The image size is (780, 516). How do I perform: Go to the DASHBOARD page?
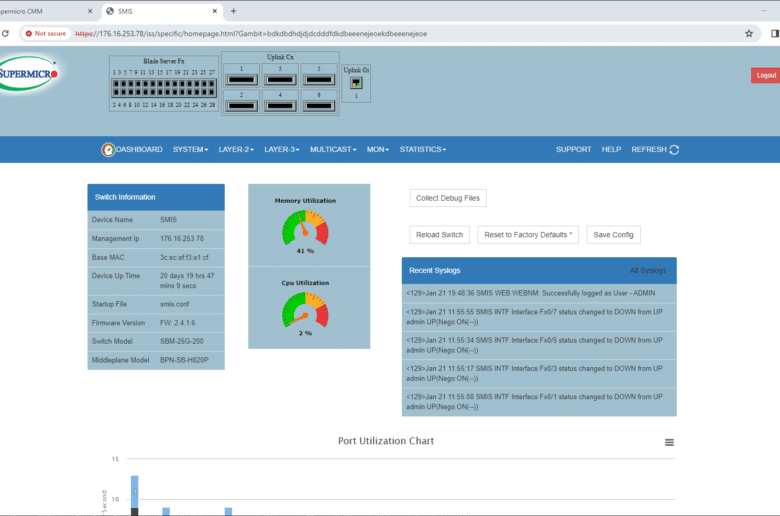click(x=139, y=149)
